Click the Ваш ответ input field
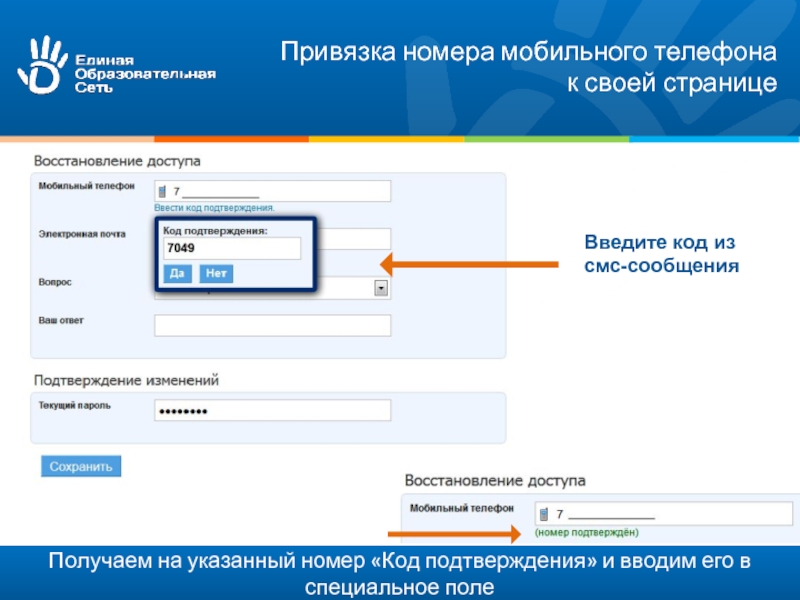Screen dimensions: 800x600 (x=272, y=326)
